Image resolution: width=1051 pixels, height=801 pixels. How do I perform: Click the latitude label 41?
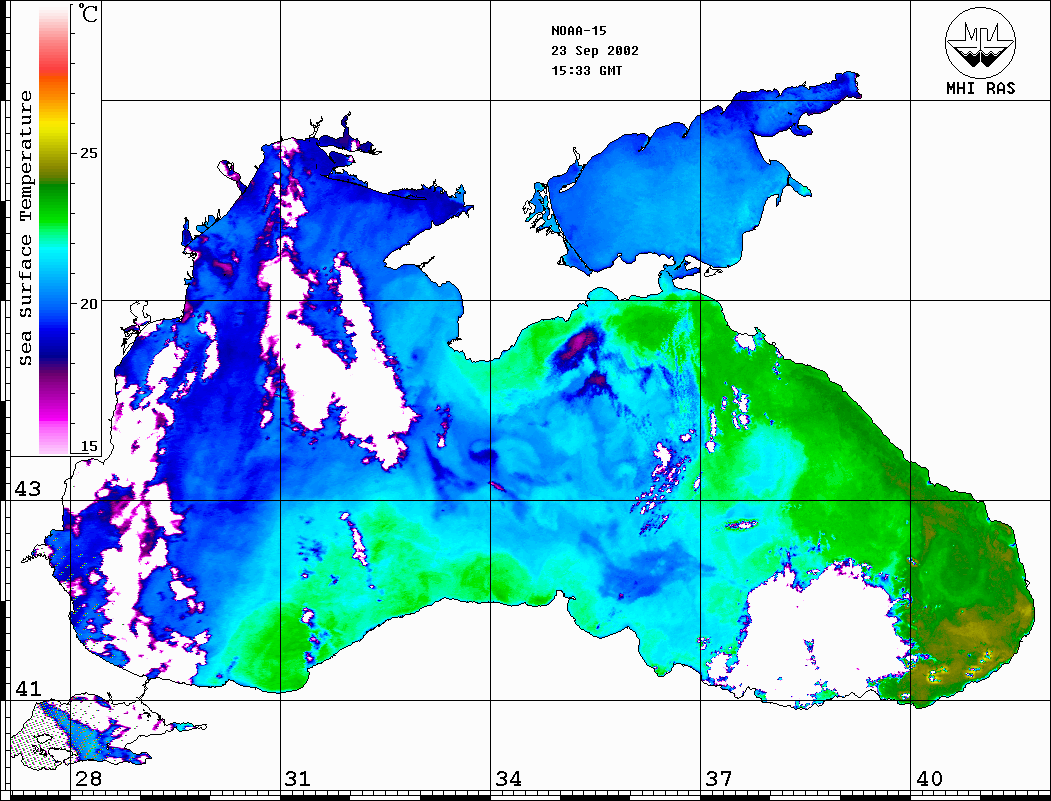28,689
